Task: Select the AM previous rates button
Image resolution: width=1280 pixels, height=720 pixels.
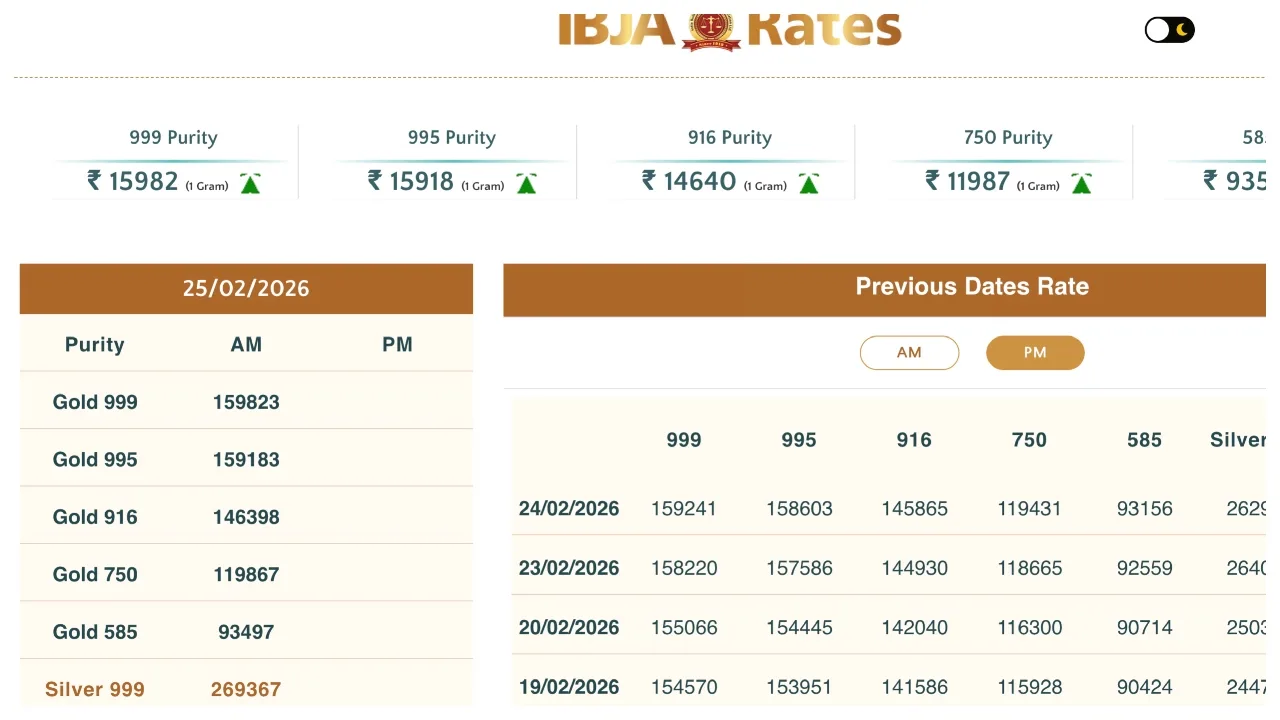Action: (x=909, y=353)
